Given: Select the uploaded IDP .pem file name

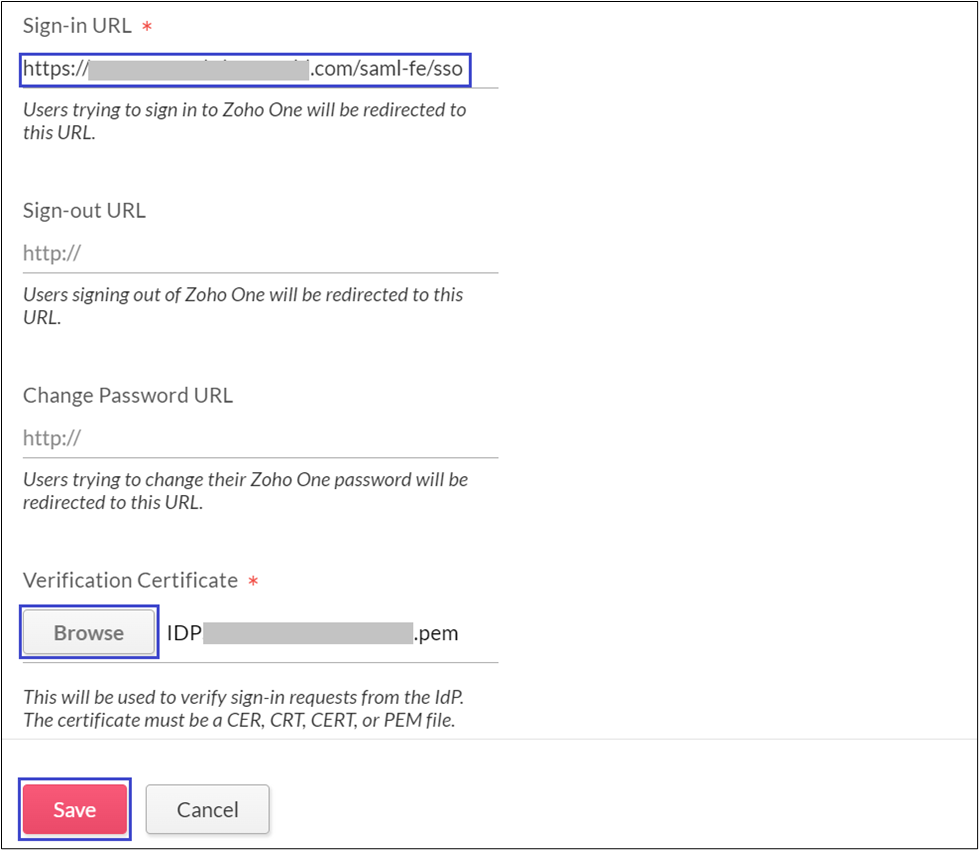Looking at the screenshot, I should pos(312,633).
